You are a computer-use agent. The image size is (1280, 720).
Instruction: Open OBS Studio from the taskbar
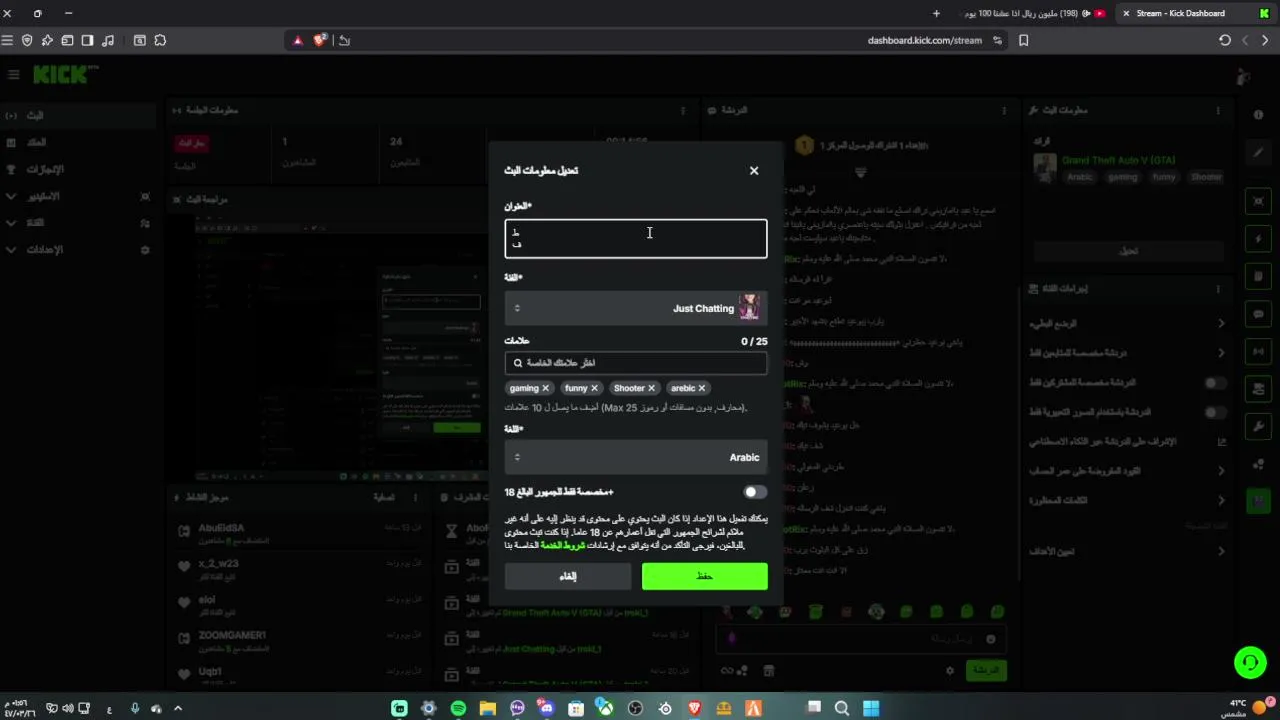635,708
